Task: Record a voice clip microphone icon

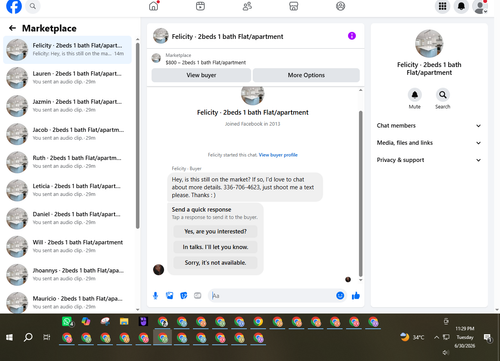Action: [155, 296]
